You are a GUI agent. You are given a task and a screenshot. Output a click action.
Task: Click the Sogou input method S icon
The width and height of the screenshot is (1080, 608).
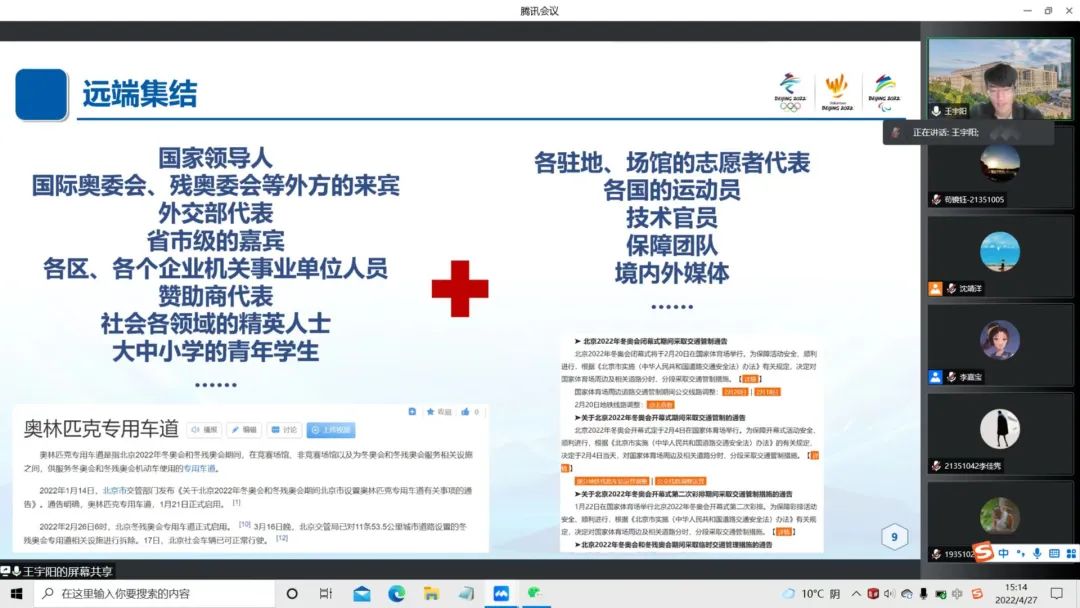click(983, 553)
